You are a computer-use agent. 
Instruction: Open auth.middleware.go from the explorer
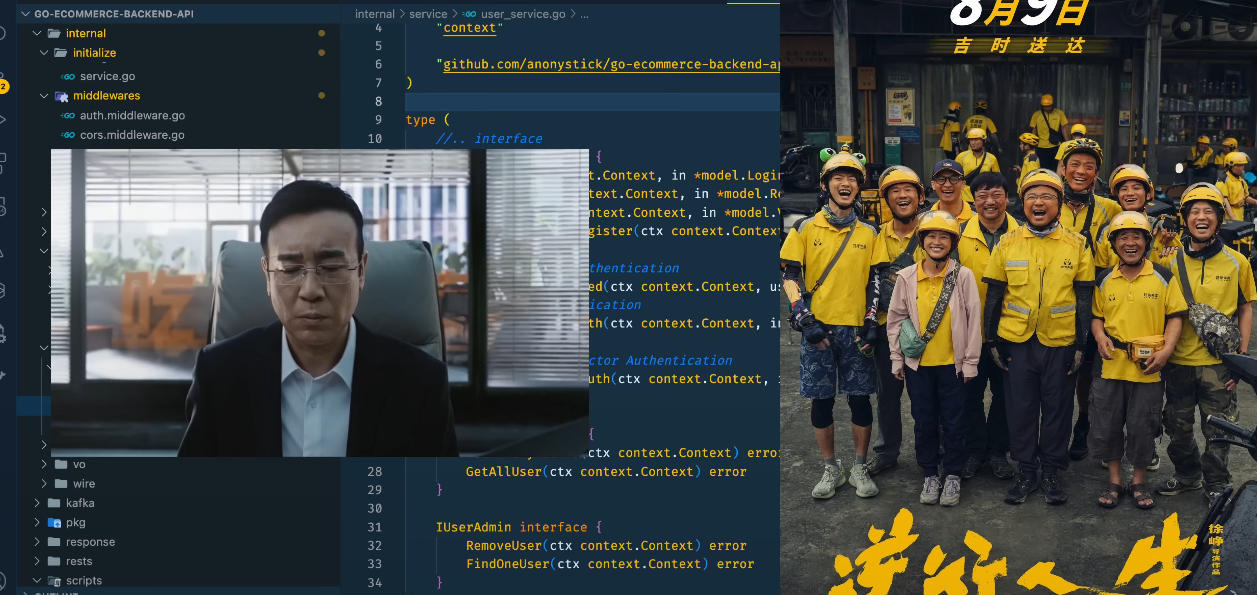click(132, 116)
